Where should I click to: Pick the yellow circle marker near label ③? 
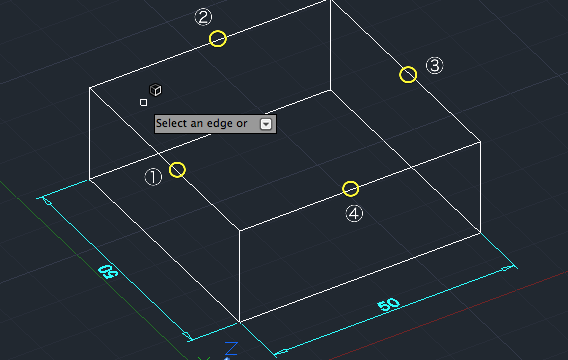coord(408,75)
